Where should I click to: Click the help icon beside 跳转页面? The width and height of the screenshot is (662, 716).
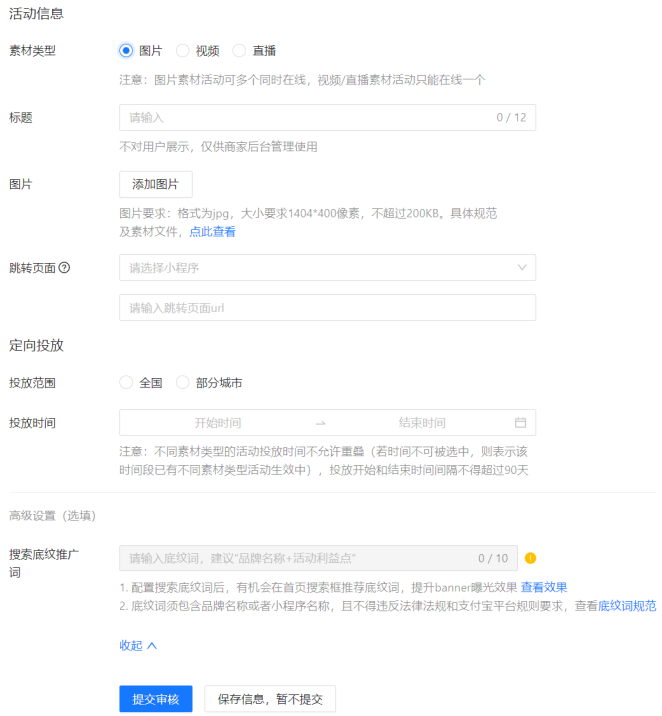[64, 268]
